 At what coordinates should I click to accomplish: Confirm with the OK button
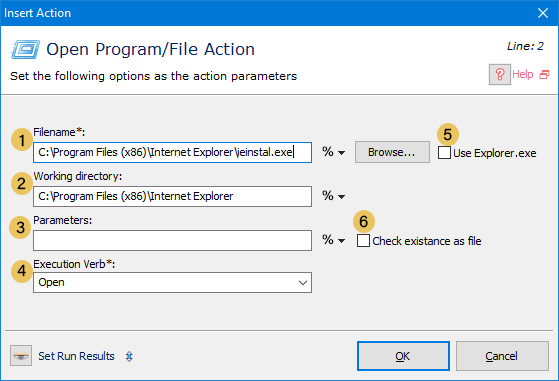pos(403,356)
